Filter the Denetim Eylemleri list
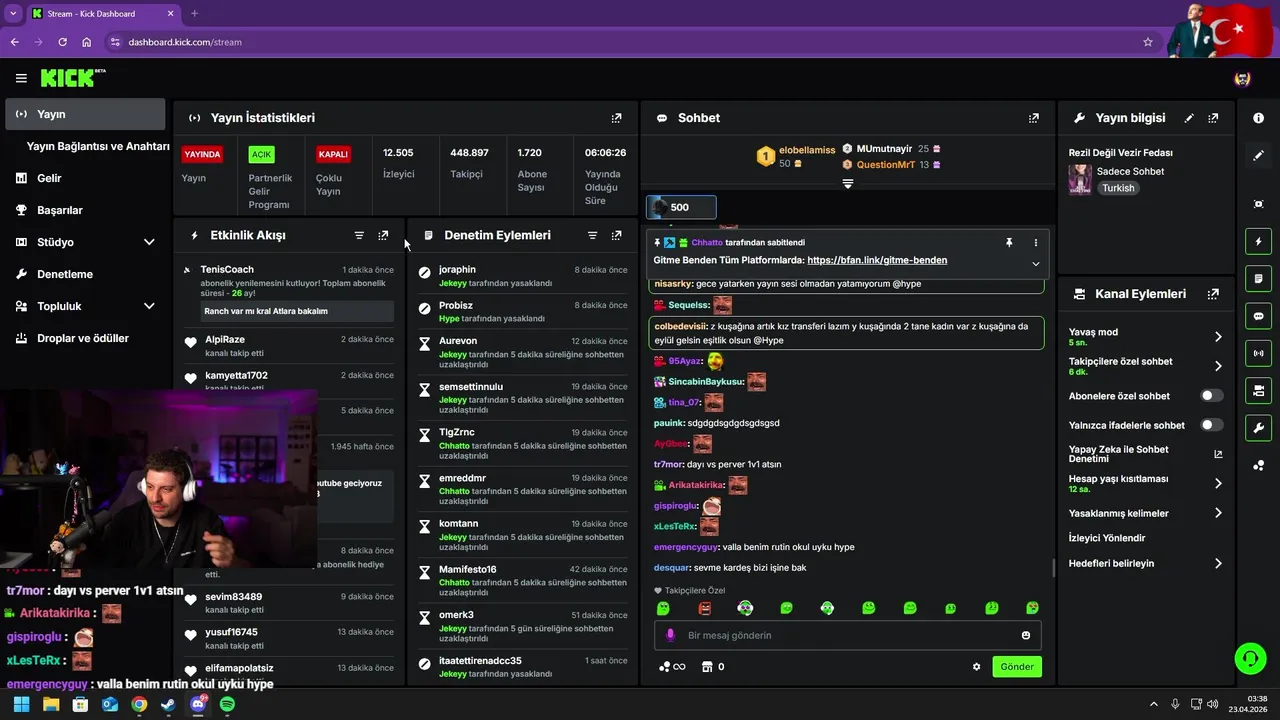The image size is (1280, 720). [x=592, y=235]
